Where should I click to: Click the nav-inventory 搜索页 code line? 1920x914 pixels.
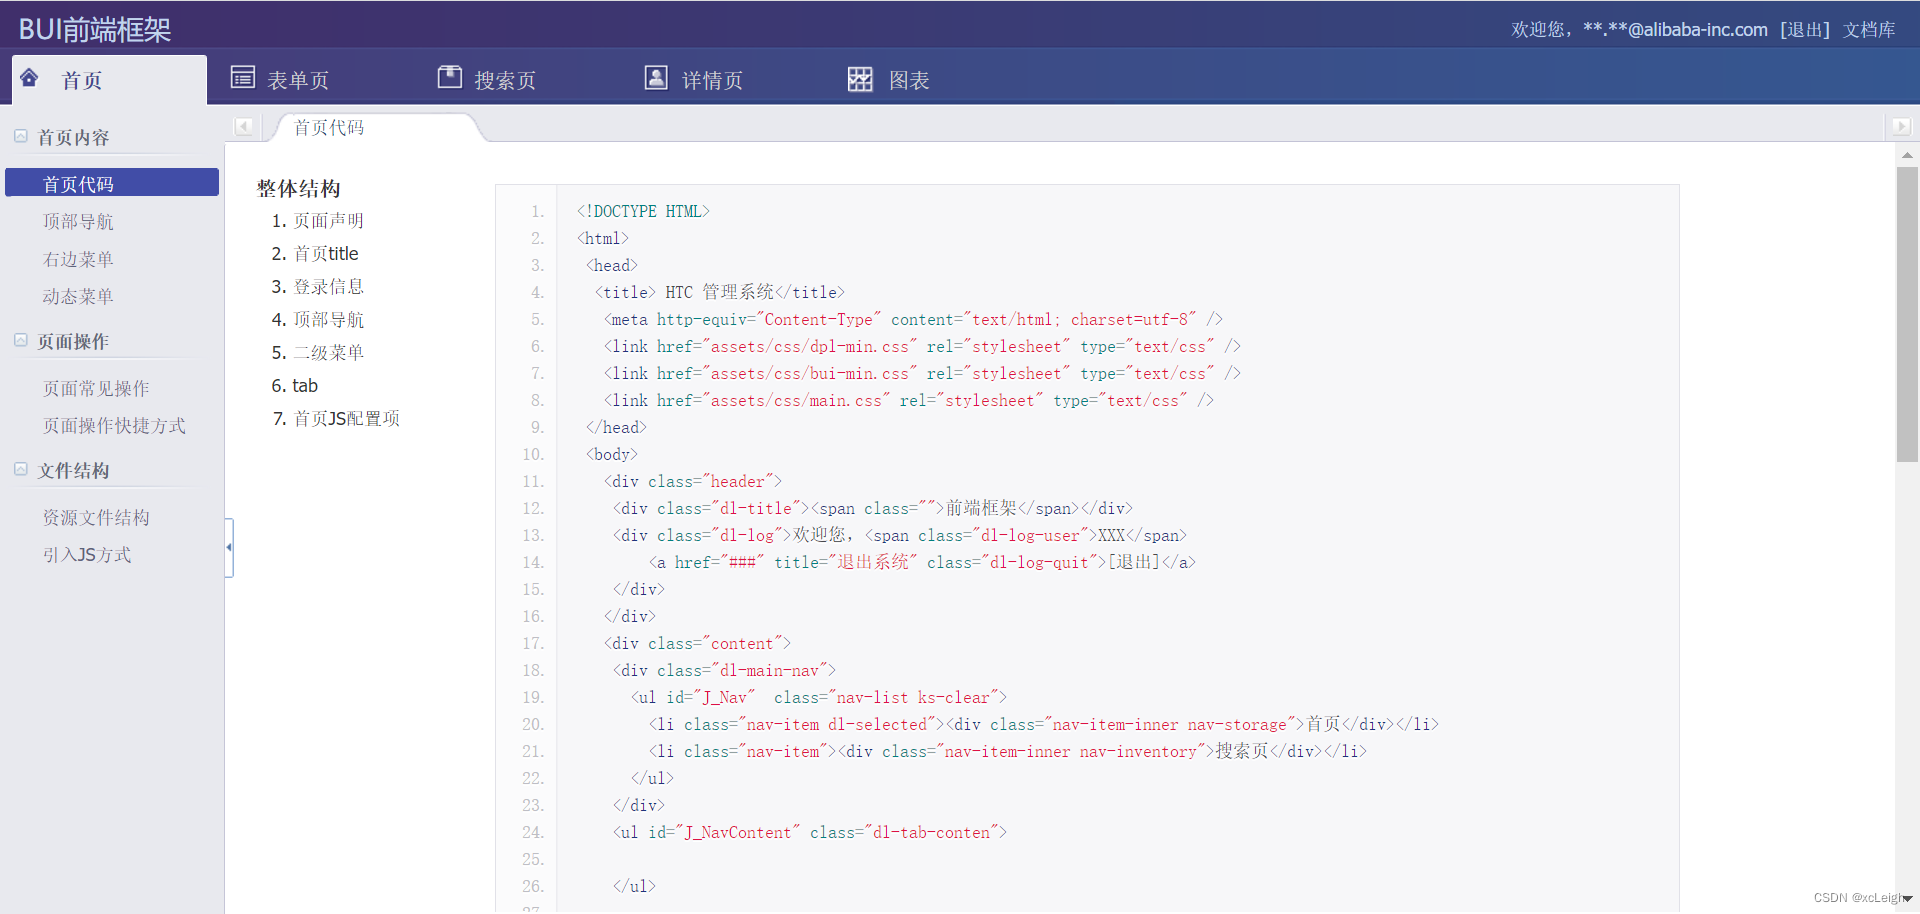click(1008, 751)
